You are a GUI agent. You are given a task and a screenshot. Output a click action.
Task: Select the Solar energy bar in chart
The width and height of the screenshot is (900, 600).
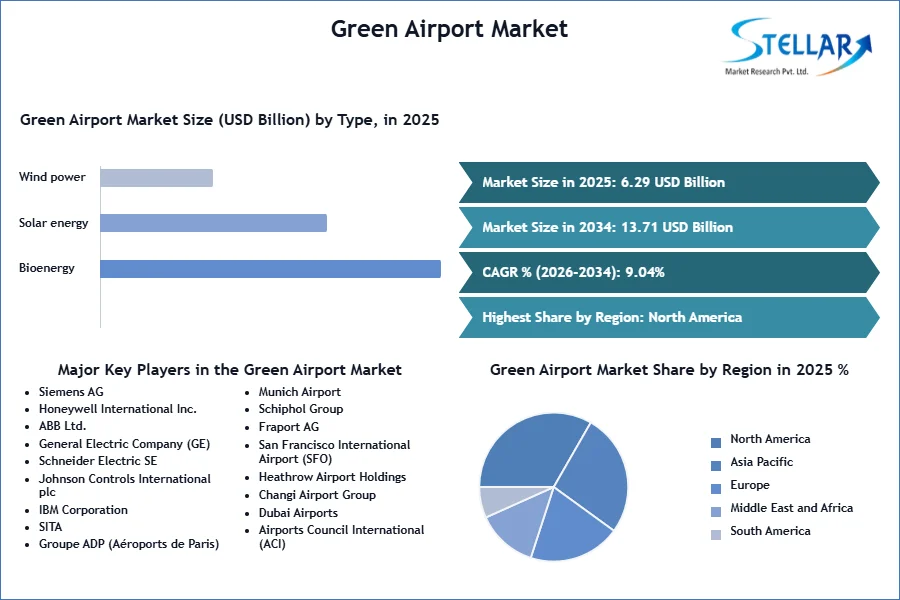214,223
